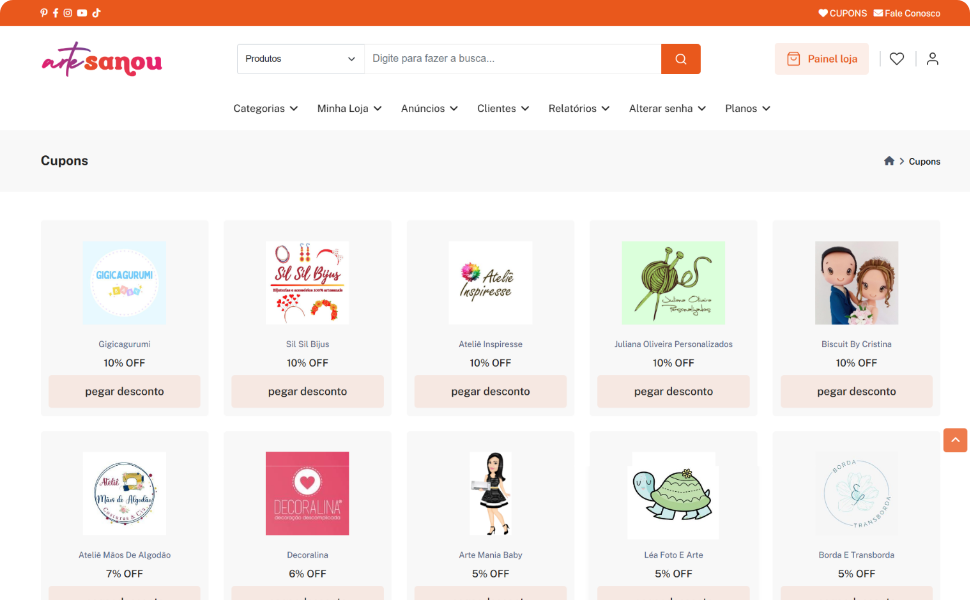This screenshot has height=600, width=970.
Task: Open the TikTok social link
Action: [x=97, y=13]
